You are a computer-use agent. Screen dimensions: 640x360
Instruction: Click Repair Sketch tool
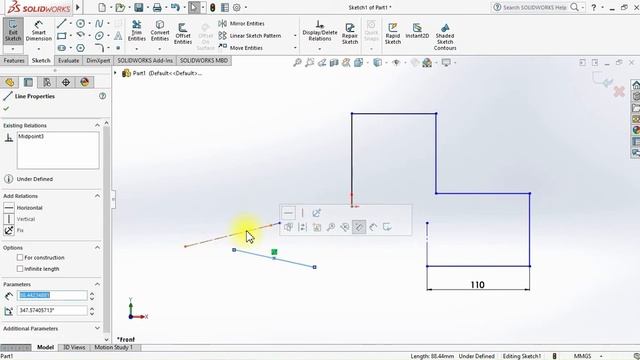click(350, 33)
